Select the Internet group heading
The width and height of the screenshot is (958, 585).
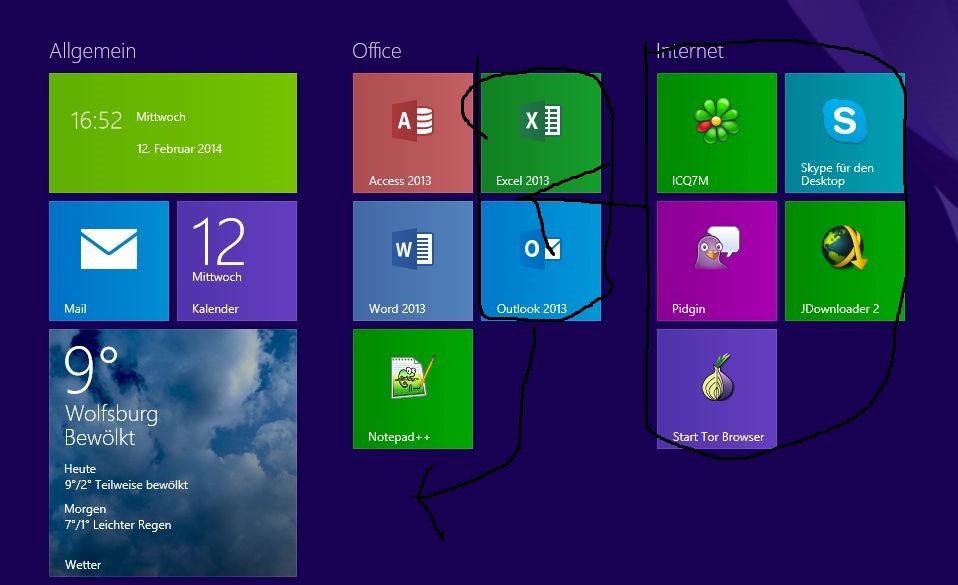(x=690, y=51)
